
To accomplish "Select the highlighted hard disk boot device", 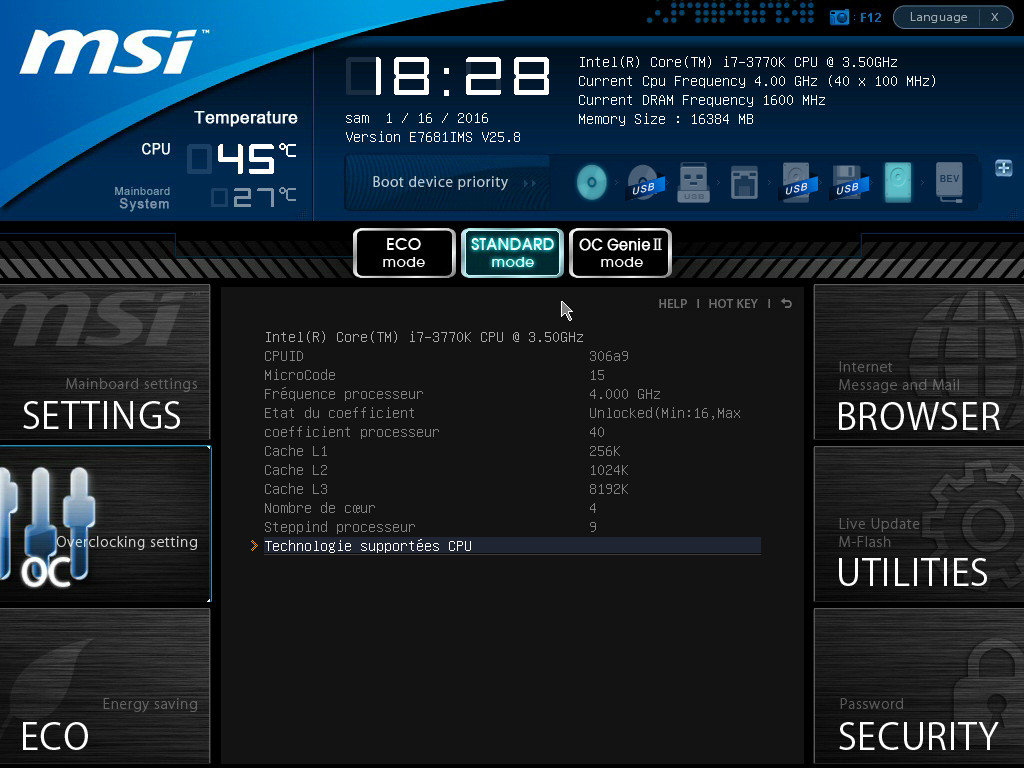I will (898, 182).
